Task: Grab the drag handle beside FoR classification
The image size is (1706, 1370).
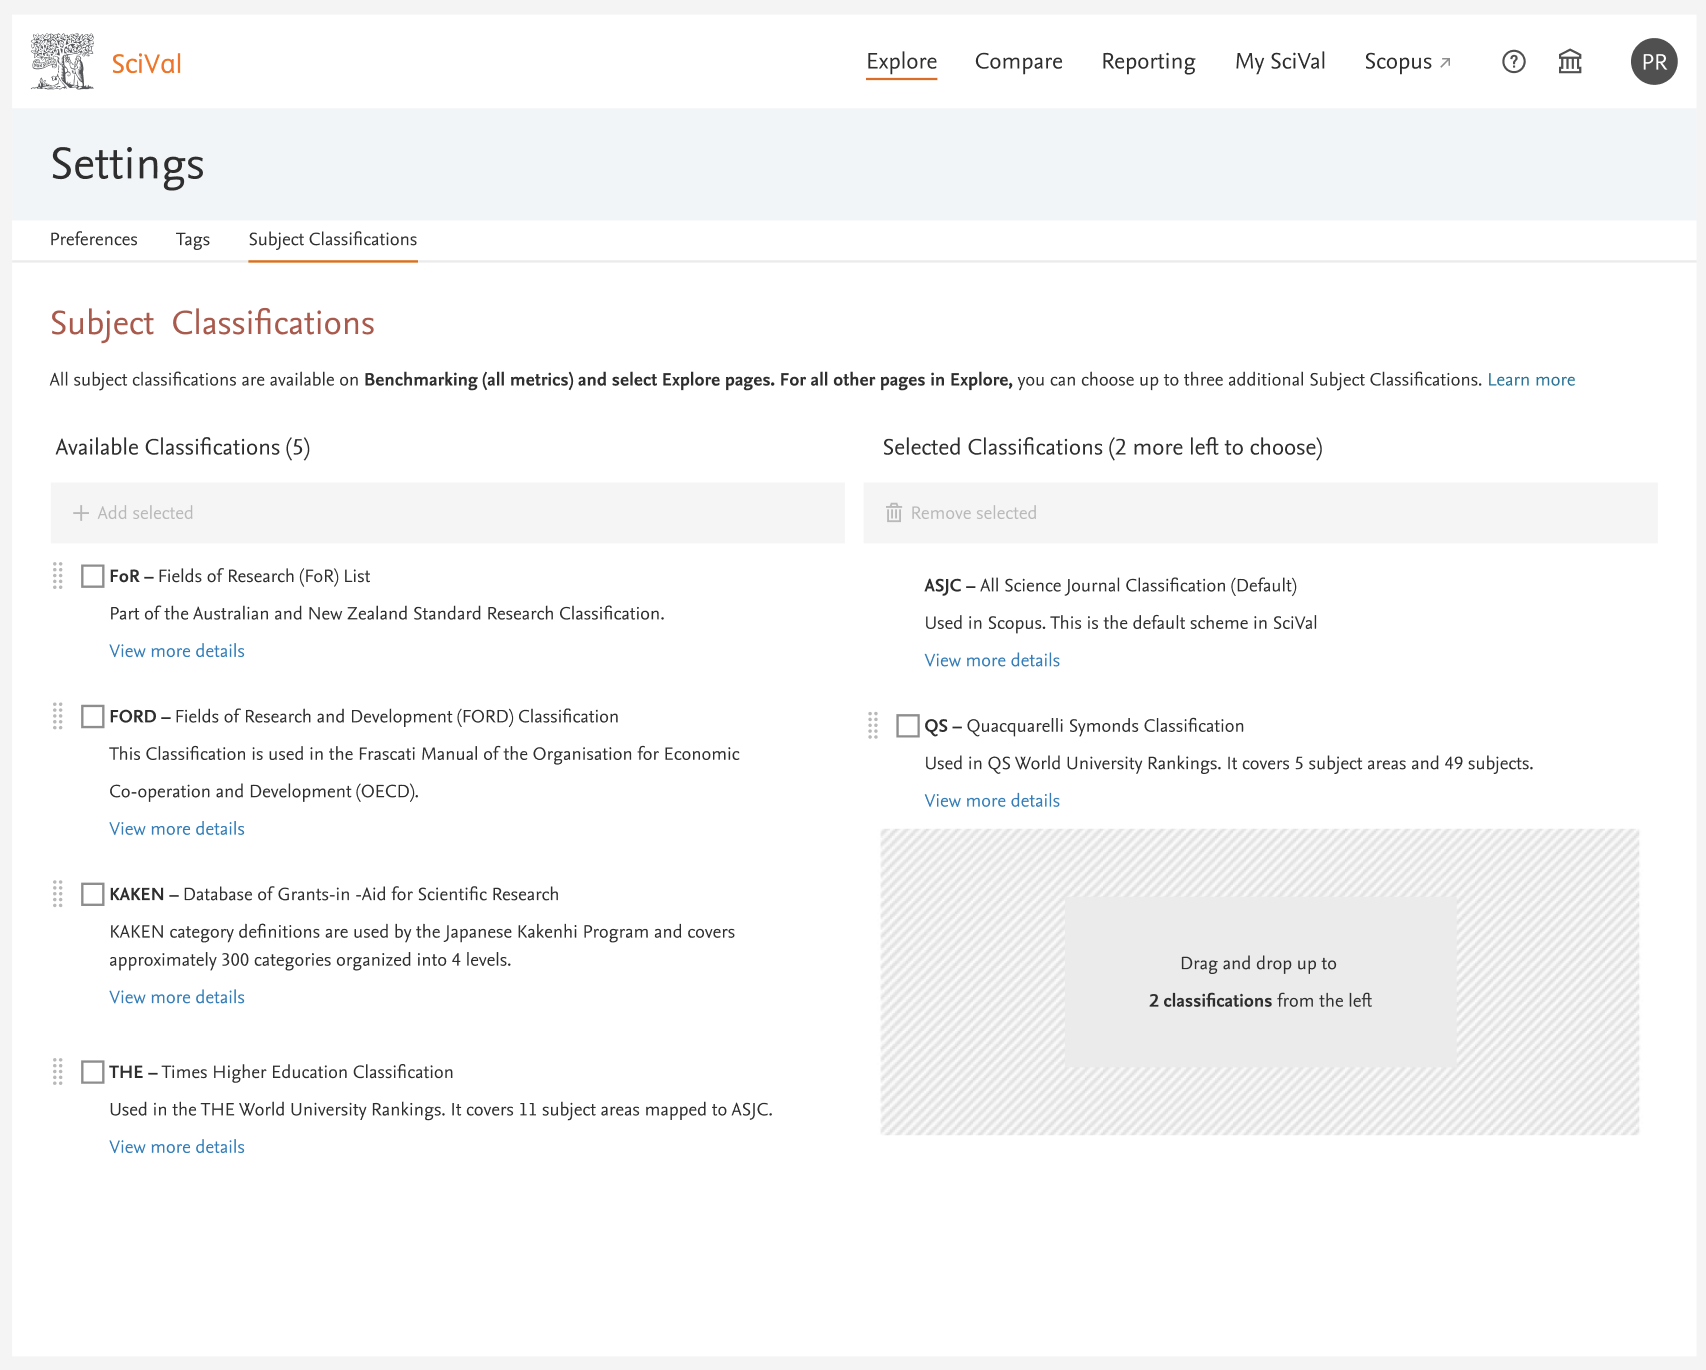Action: tap(58, 576)
